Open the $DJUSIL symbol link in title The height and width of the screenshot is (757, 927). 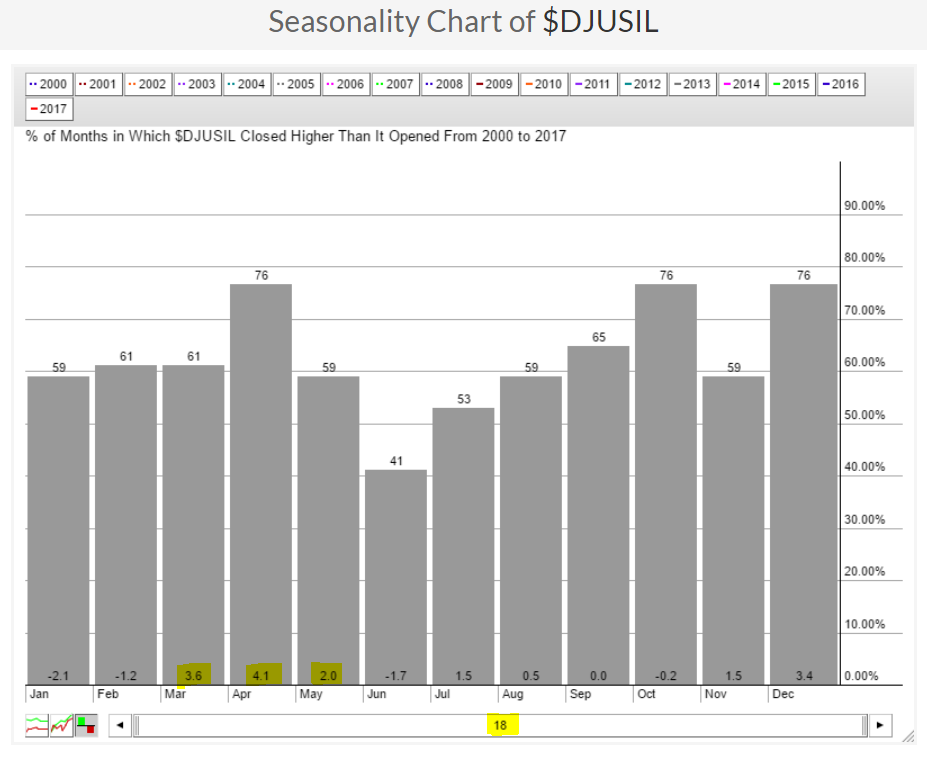click(x=600, y=22)
